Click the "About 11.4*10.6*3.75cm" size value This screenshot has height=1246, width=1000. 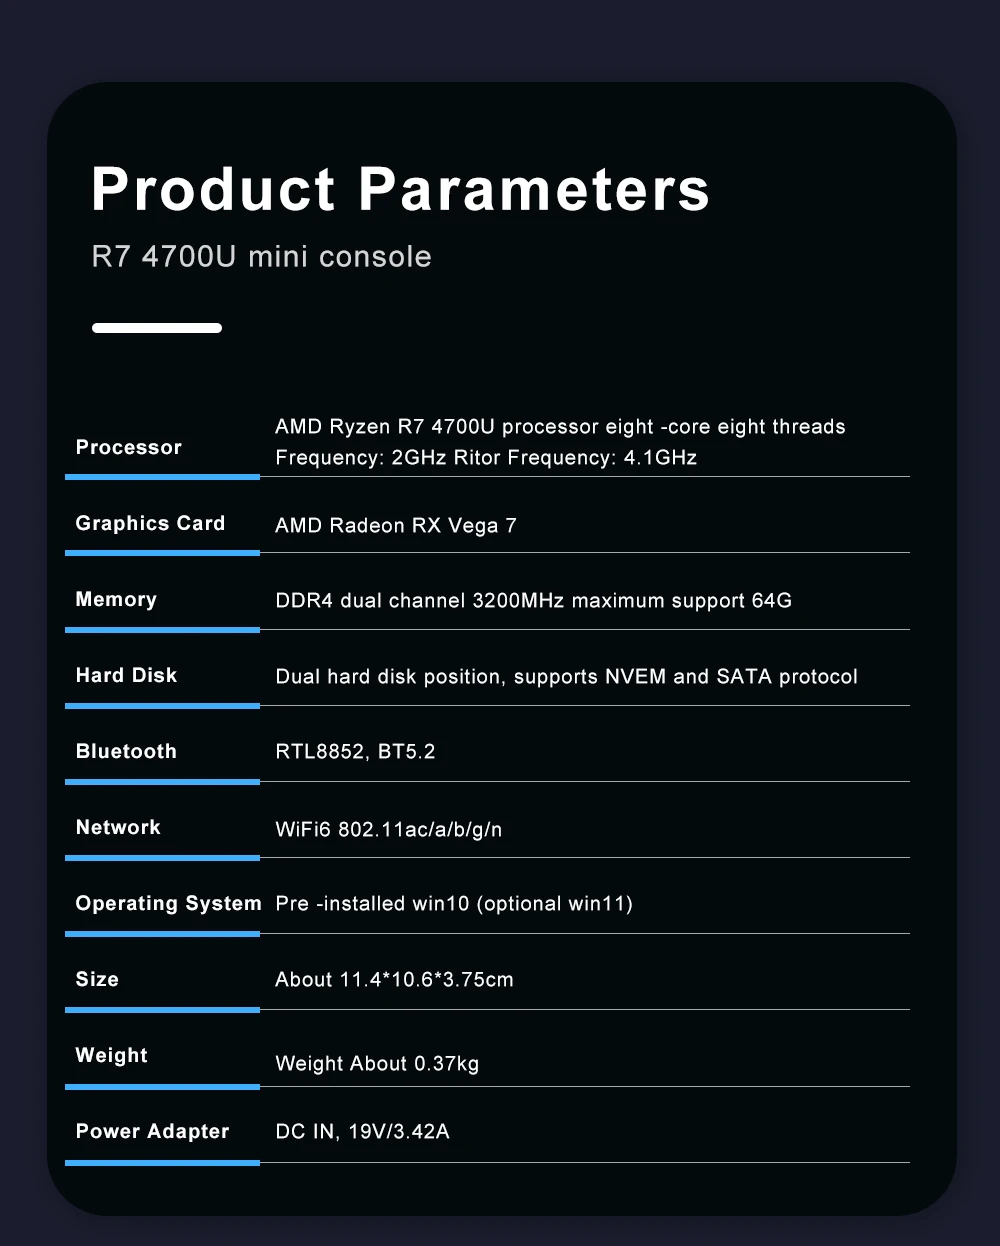point(394,980)
